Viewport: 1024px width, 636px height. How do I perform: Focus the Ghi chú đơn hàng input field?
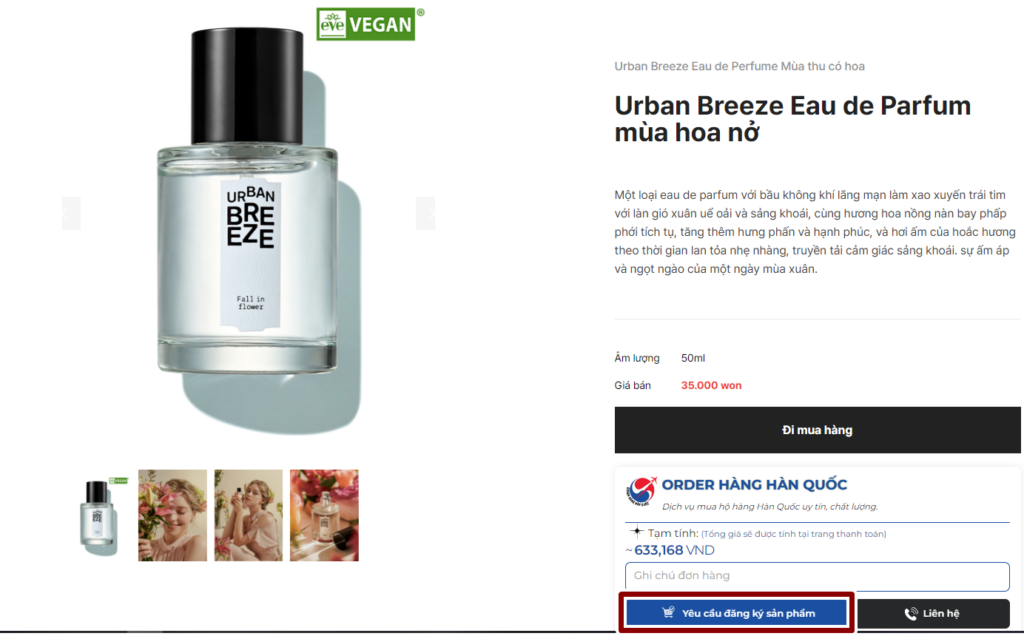coord(817,576)
